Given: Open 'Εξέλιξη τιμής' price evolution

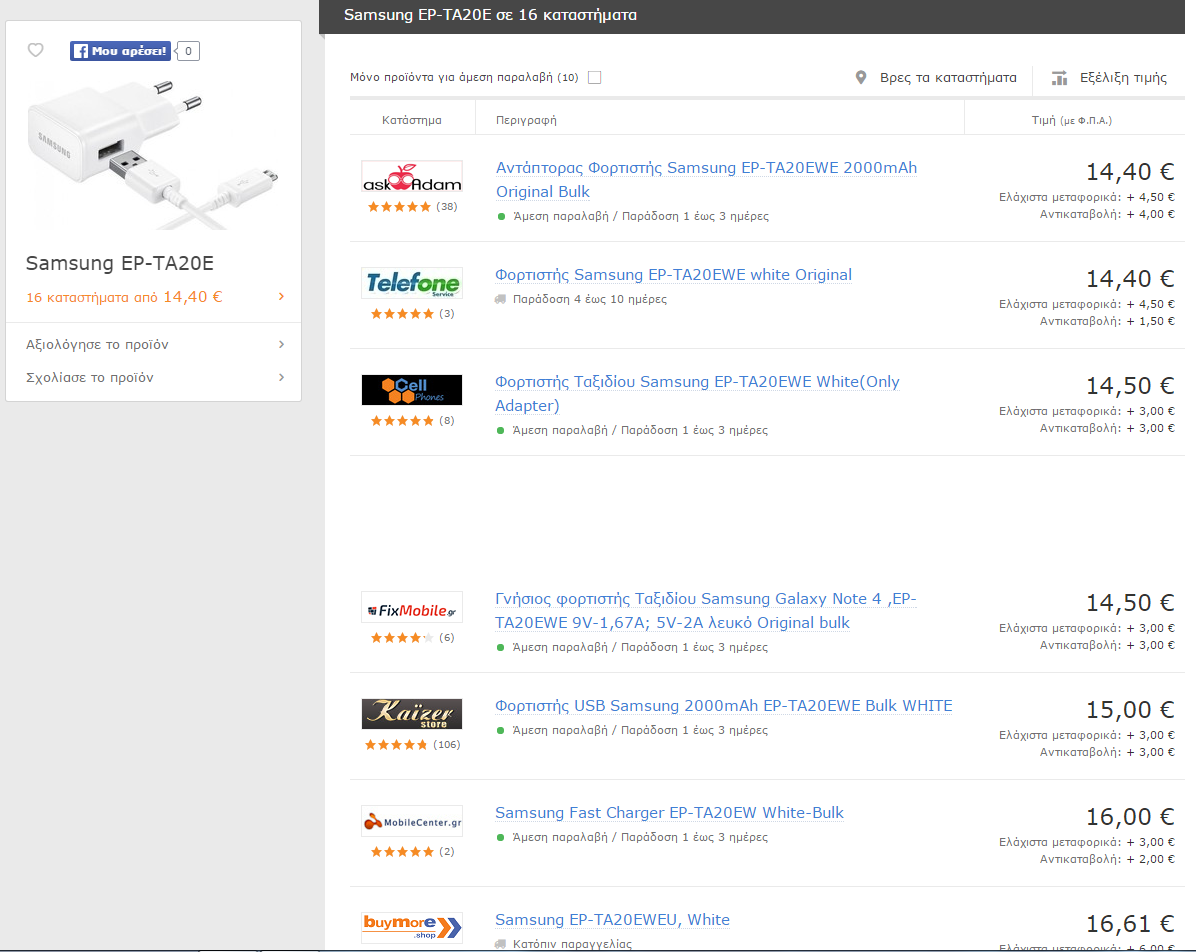Looking at the screenshot, I should (1123, 78).
